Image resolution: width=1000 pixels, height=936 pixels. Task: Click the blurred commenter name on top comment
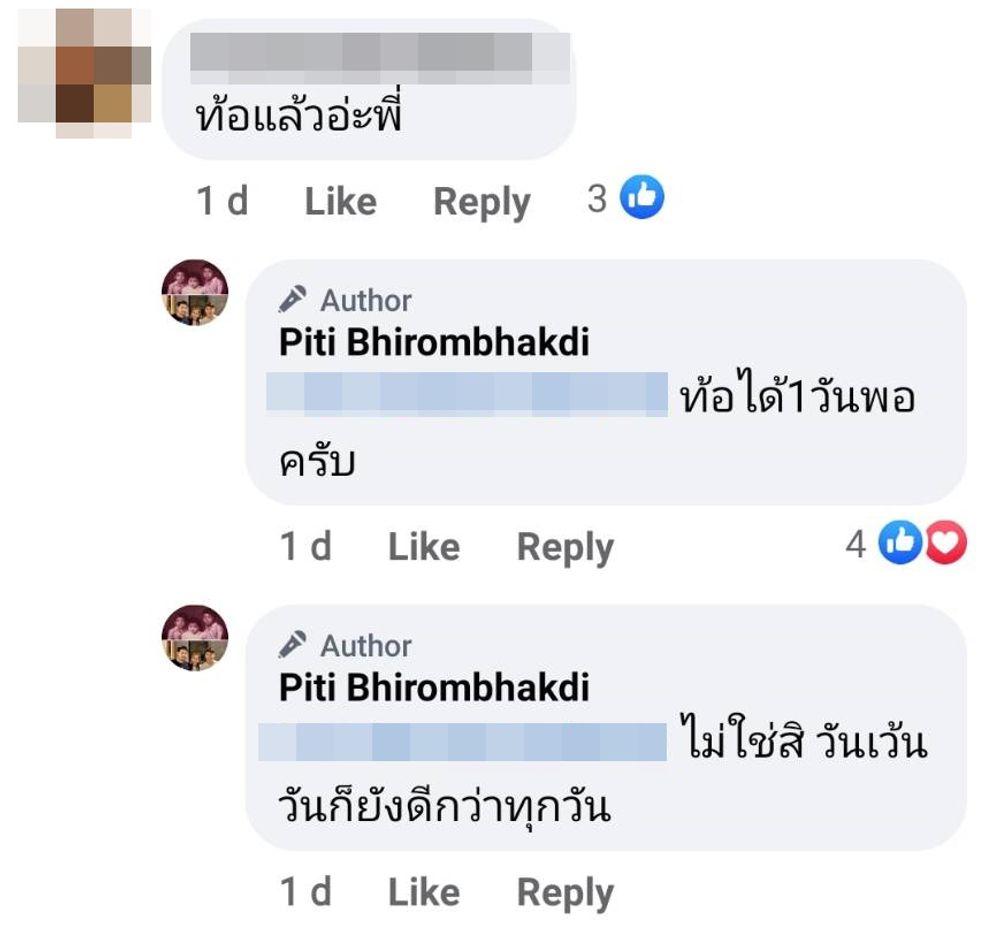pyautogui.click(x=380, y=58)
